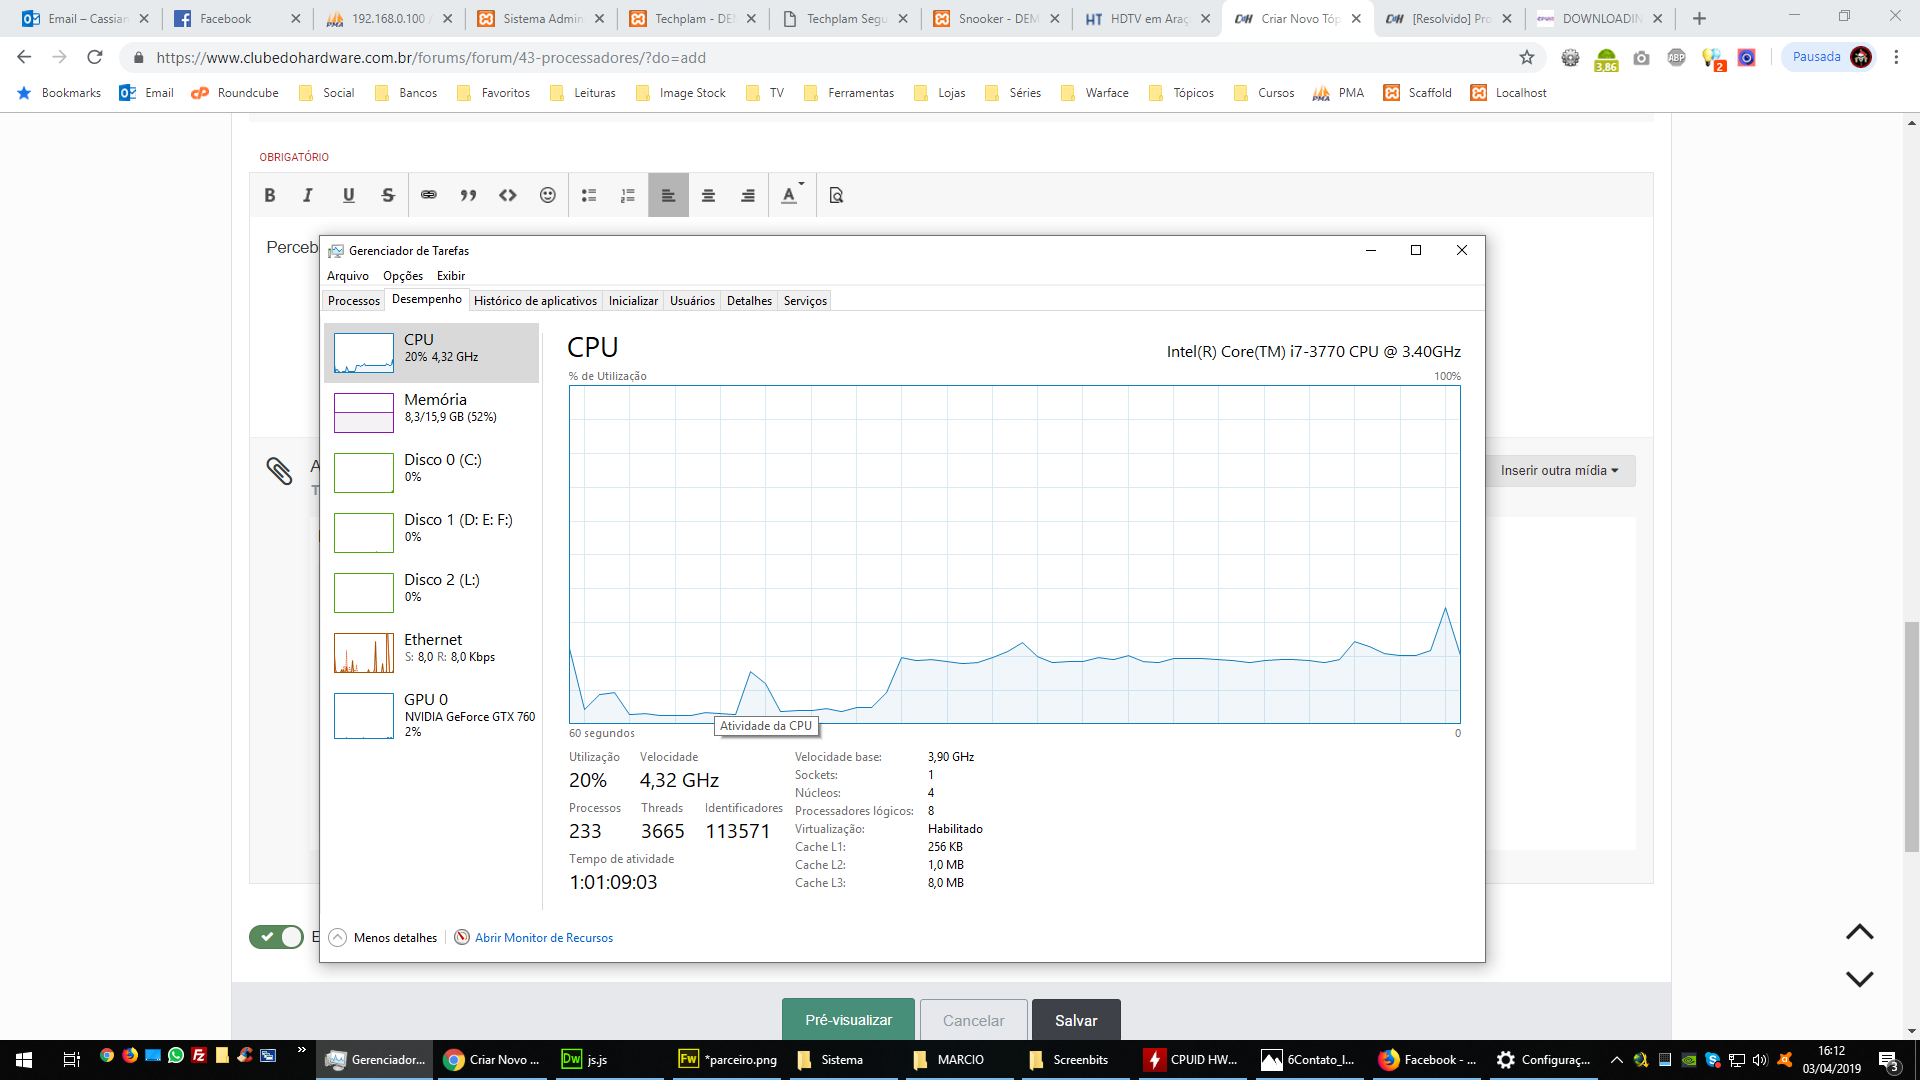This screenshot has height=1080, width=1920.
Task: Open the font color picker
Action: point(791,196)
